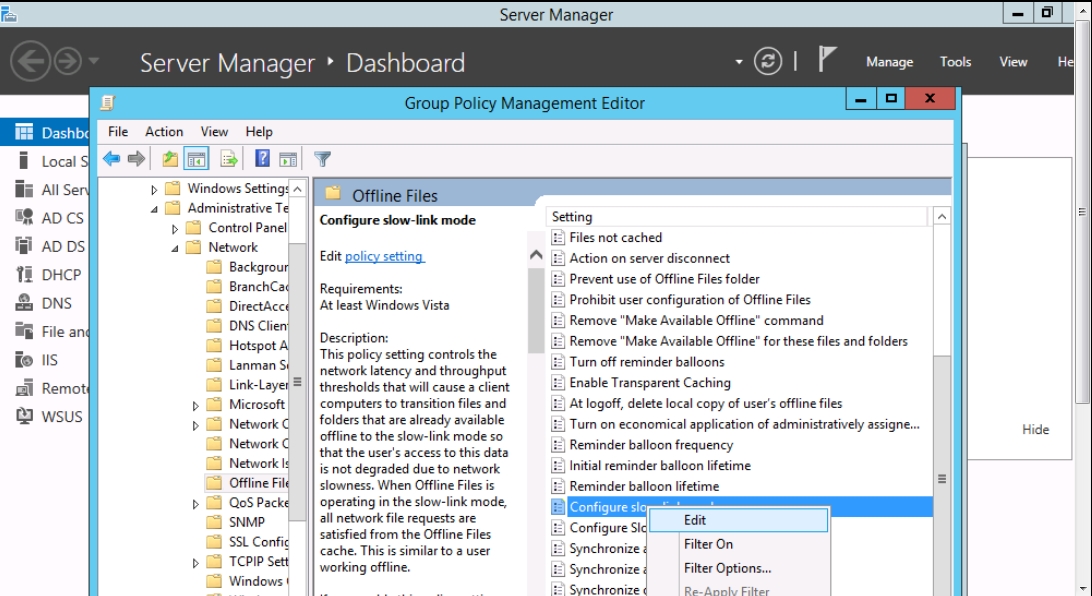Expand the Windows Settings tree node

pyautogui.click(x=154, y=189)
